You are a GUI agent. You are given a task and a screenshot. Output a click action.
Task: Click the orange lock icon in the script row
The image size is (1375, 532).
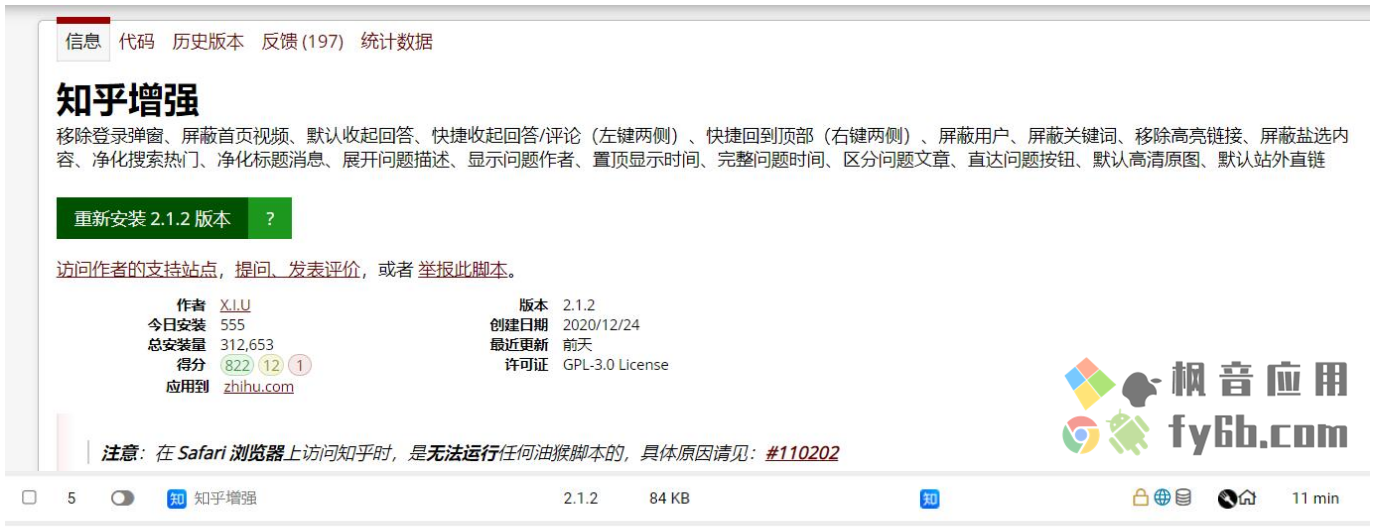(1140, 497)
